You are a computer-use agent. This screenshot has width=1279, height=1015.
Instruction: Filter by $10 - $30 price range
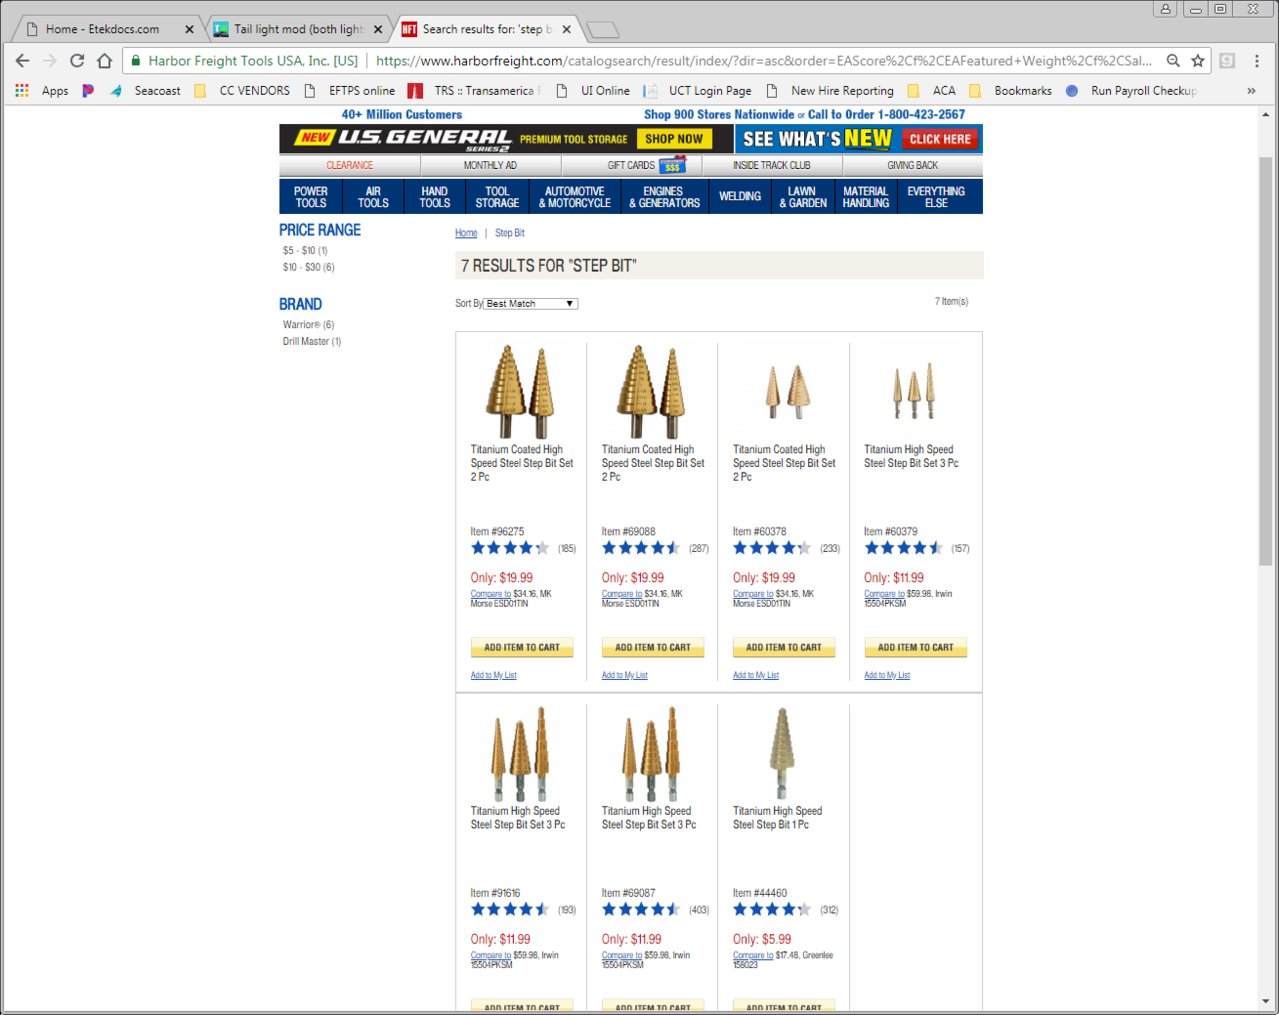click(x=308, y=267)
